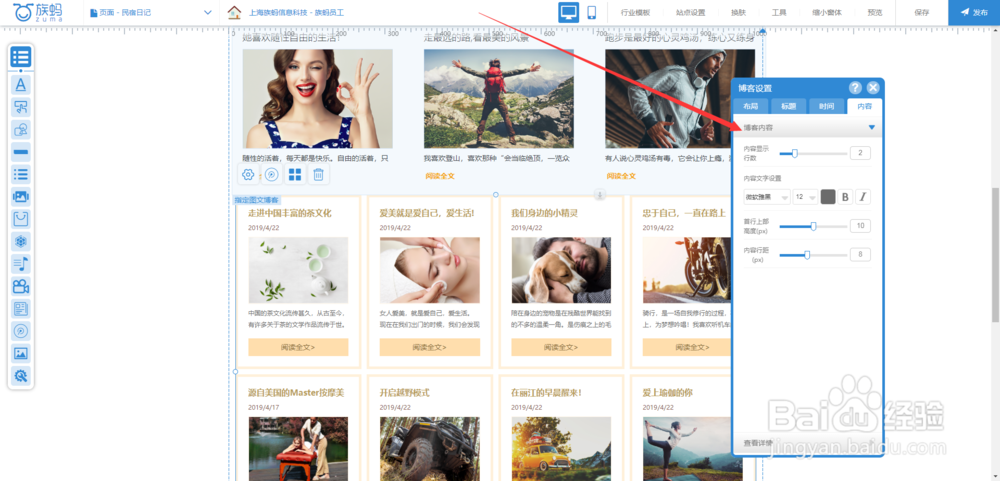Viewport: 1000px width, 481px height.
Task: Open the font family dropdown '微软雅黑'
Action: [767, 197]
